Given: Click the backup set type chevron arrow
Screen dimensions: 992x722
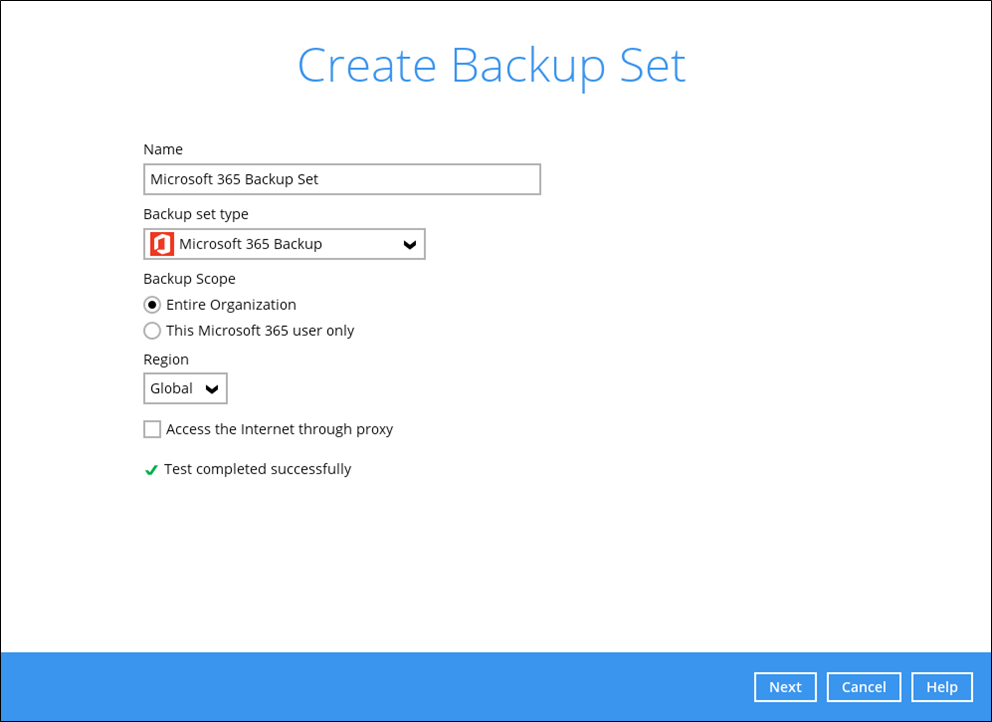Looking at the screenshot, I should (x=409, y=245).
